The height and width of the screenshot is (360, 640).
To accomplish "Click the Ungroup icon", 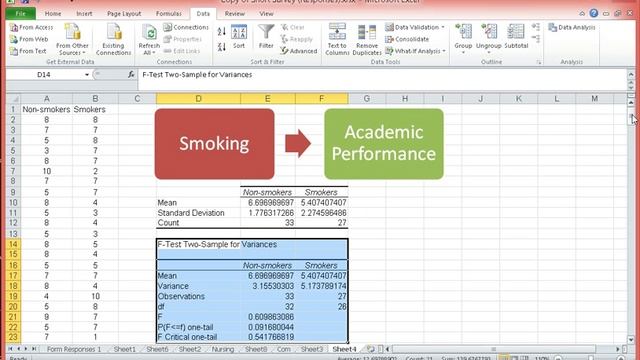I will point(489,32).
